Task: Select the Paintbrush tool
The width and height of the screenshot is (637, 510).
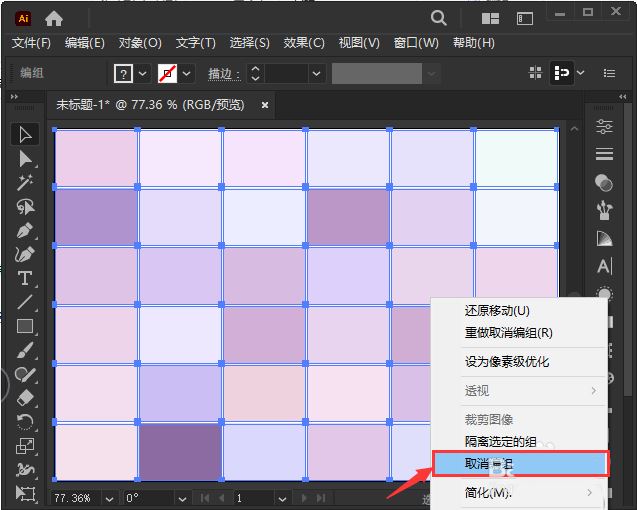Action: (25, 350)
